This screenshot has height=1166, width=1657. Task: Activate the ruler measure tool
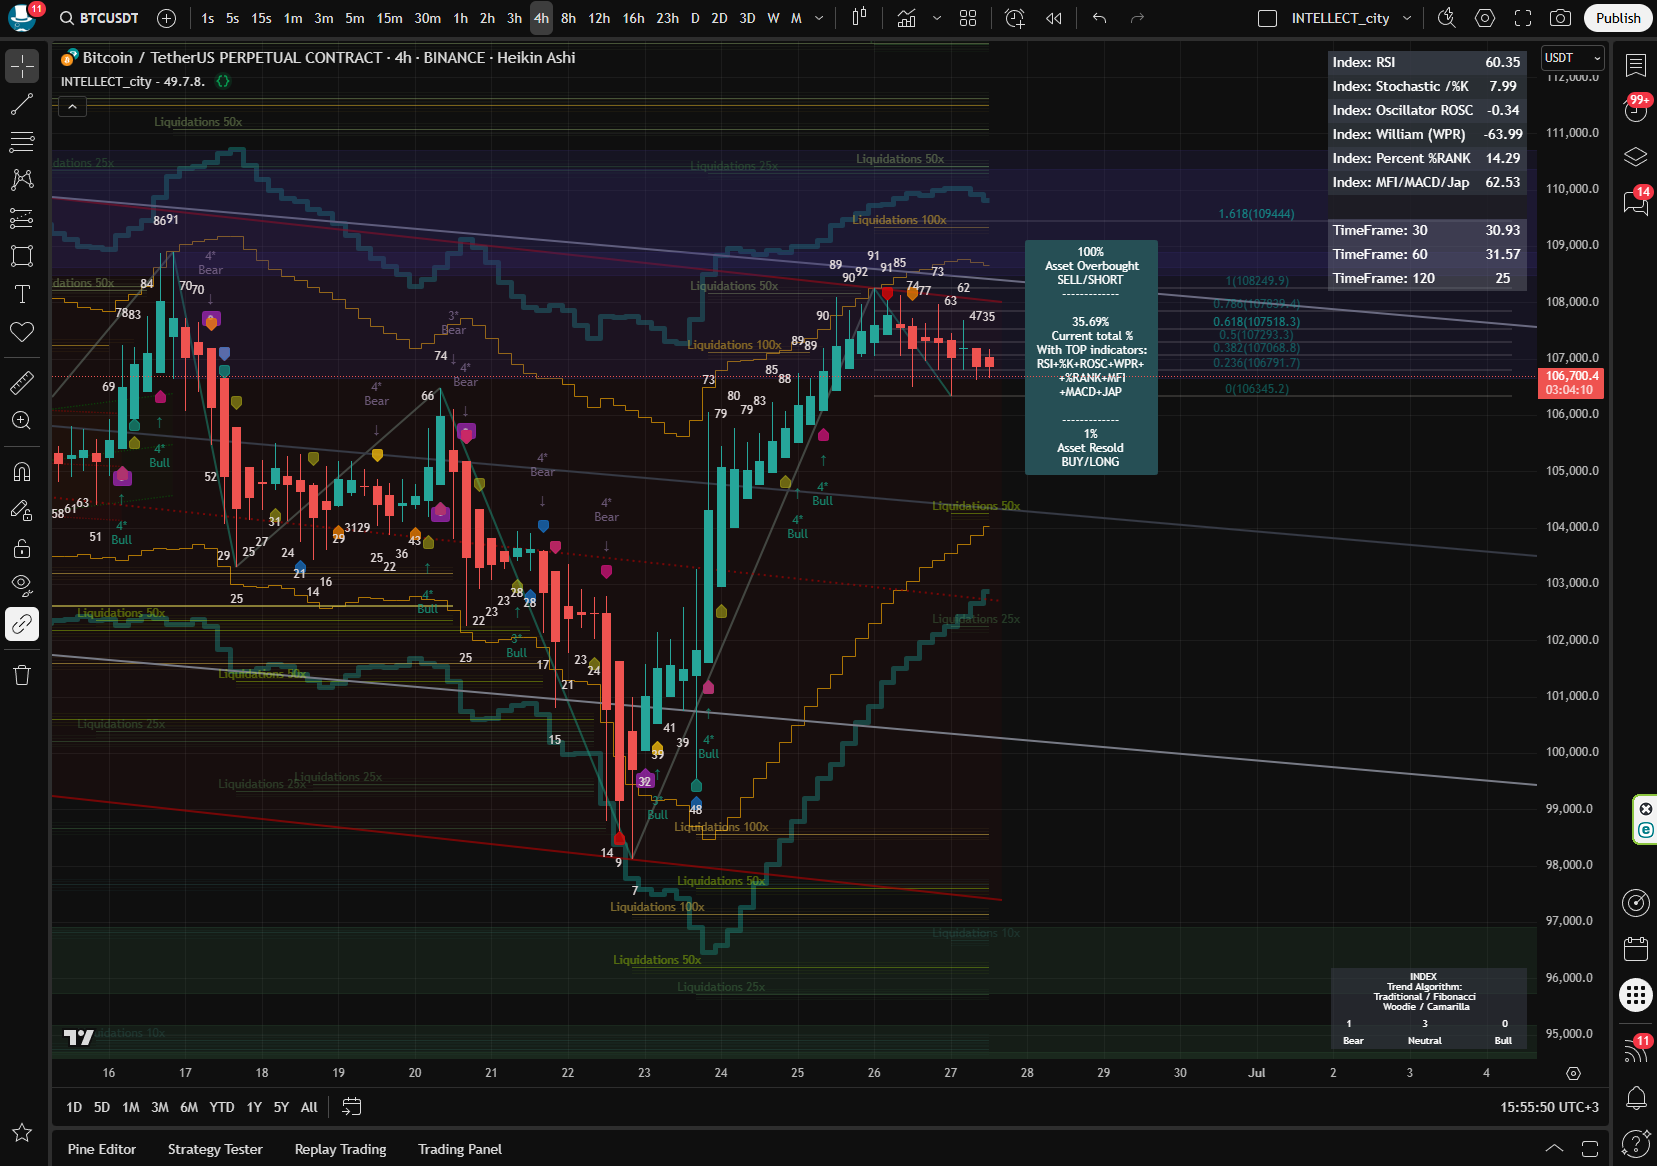(x=22, y=382)
